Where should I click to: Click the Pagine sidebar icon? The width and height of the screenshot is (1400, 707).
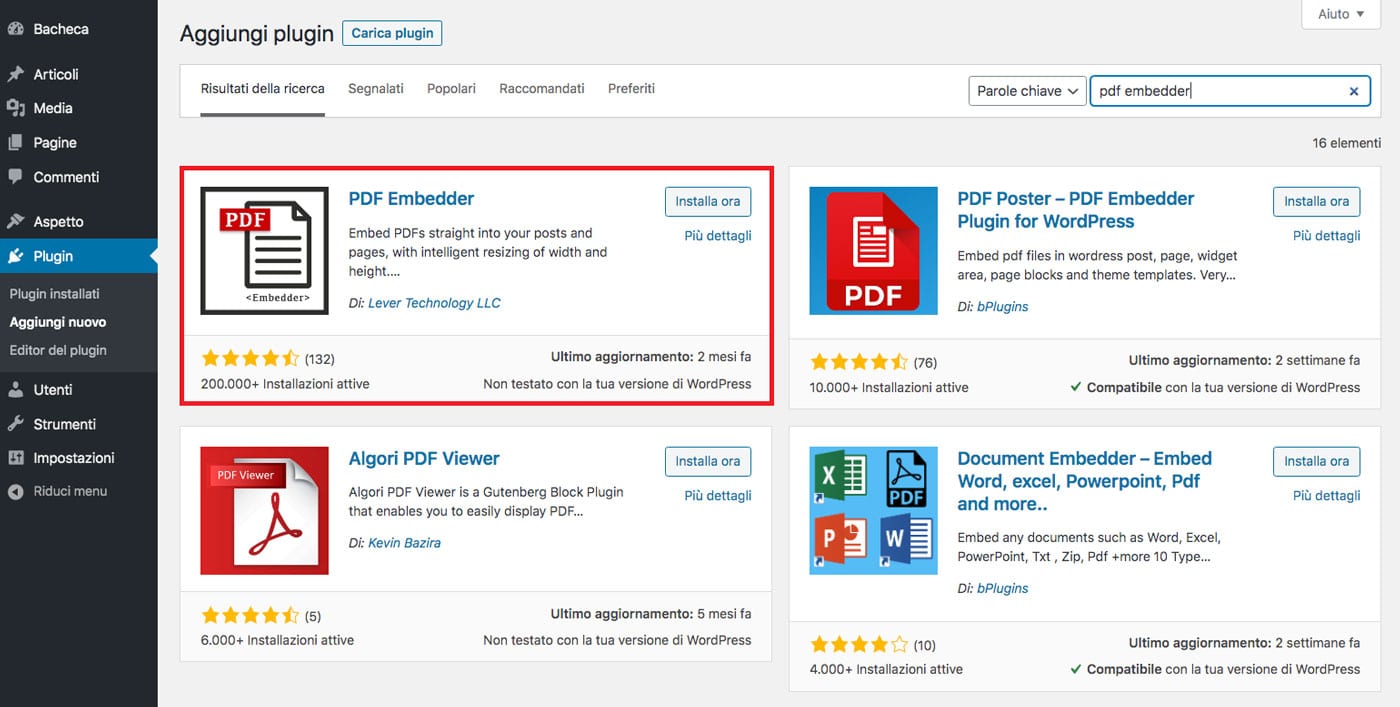pyautogui.click(x=15, y=142)
